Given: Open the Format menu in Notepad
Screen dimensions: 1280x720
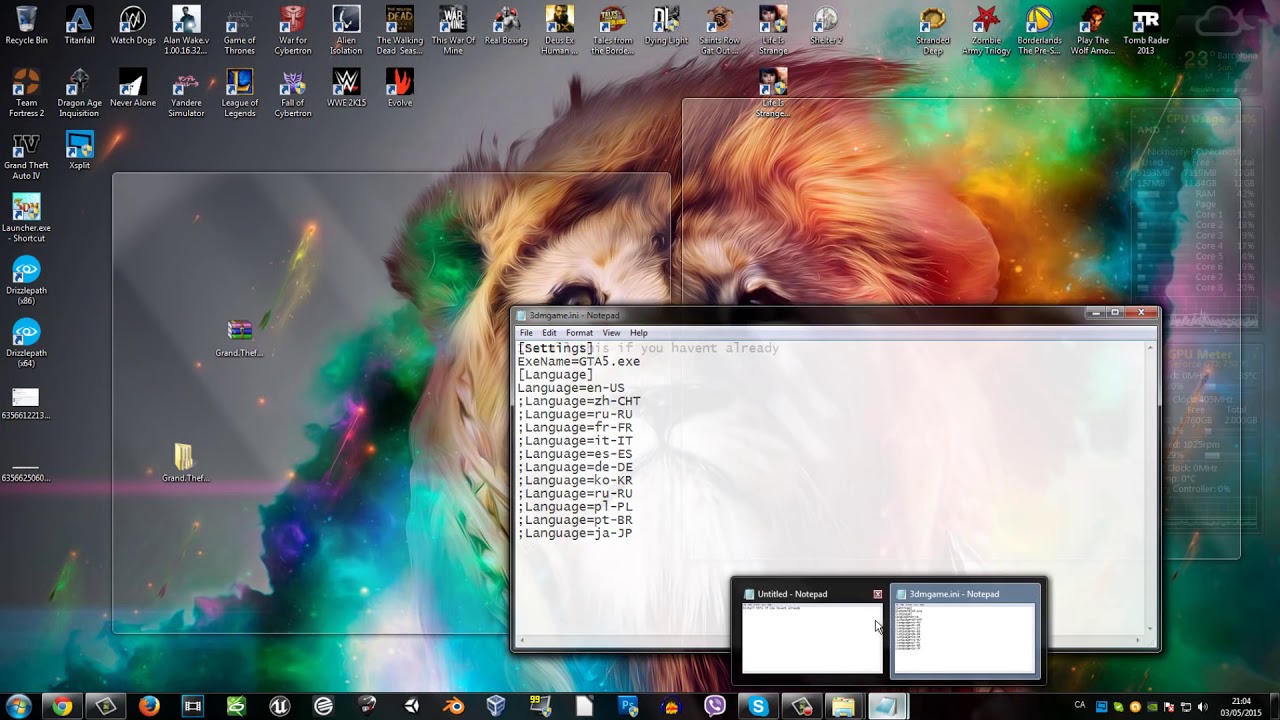Looking at the screenshot, I should click(x=579, y=333).
